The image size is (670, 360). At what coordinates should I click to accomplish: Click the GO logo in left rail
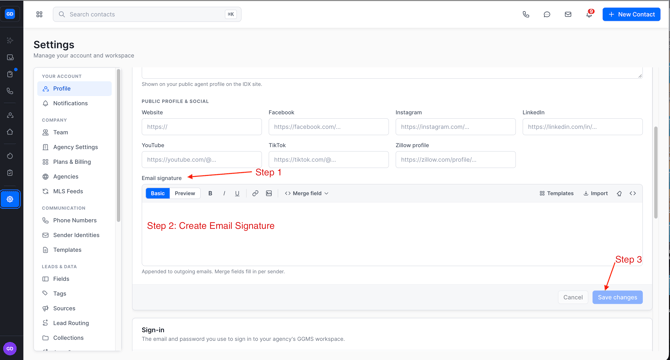tap(10, 14)
